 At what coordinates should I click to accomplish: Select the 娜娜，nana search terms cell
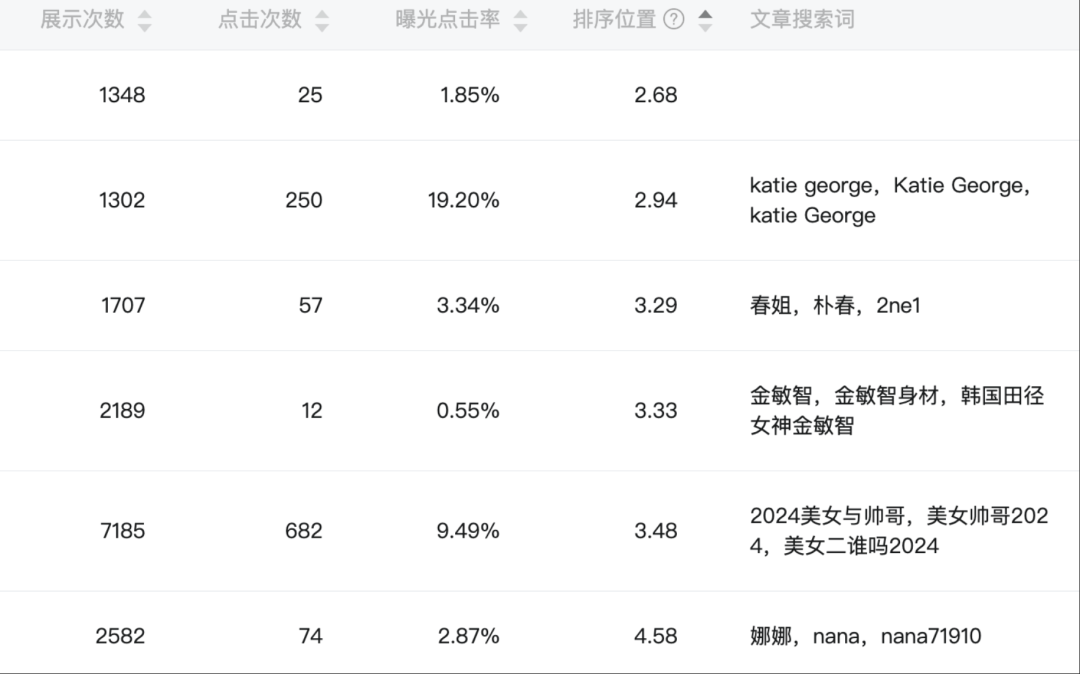coord(865,636)
